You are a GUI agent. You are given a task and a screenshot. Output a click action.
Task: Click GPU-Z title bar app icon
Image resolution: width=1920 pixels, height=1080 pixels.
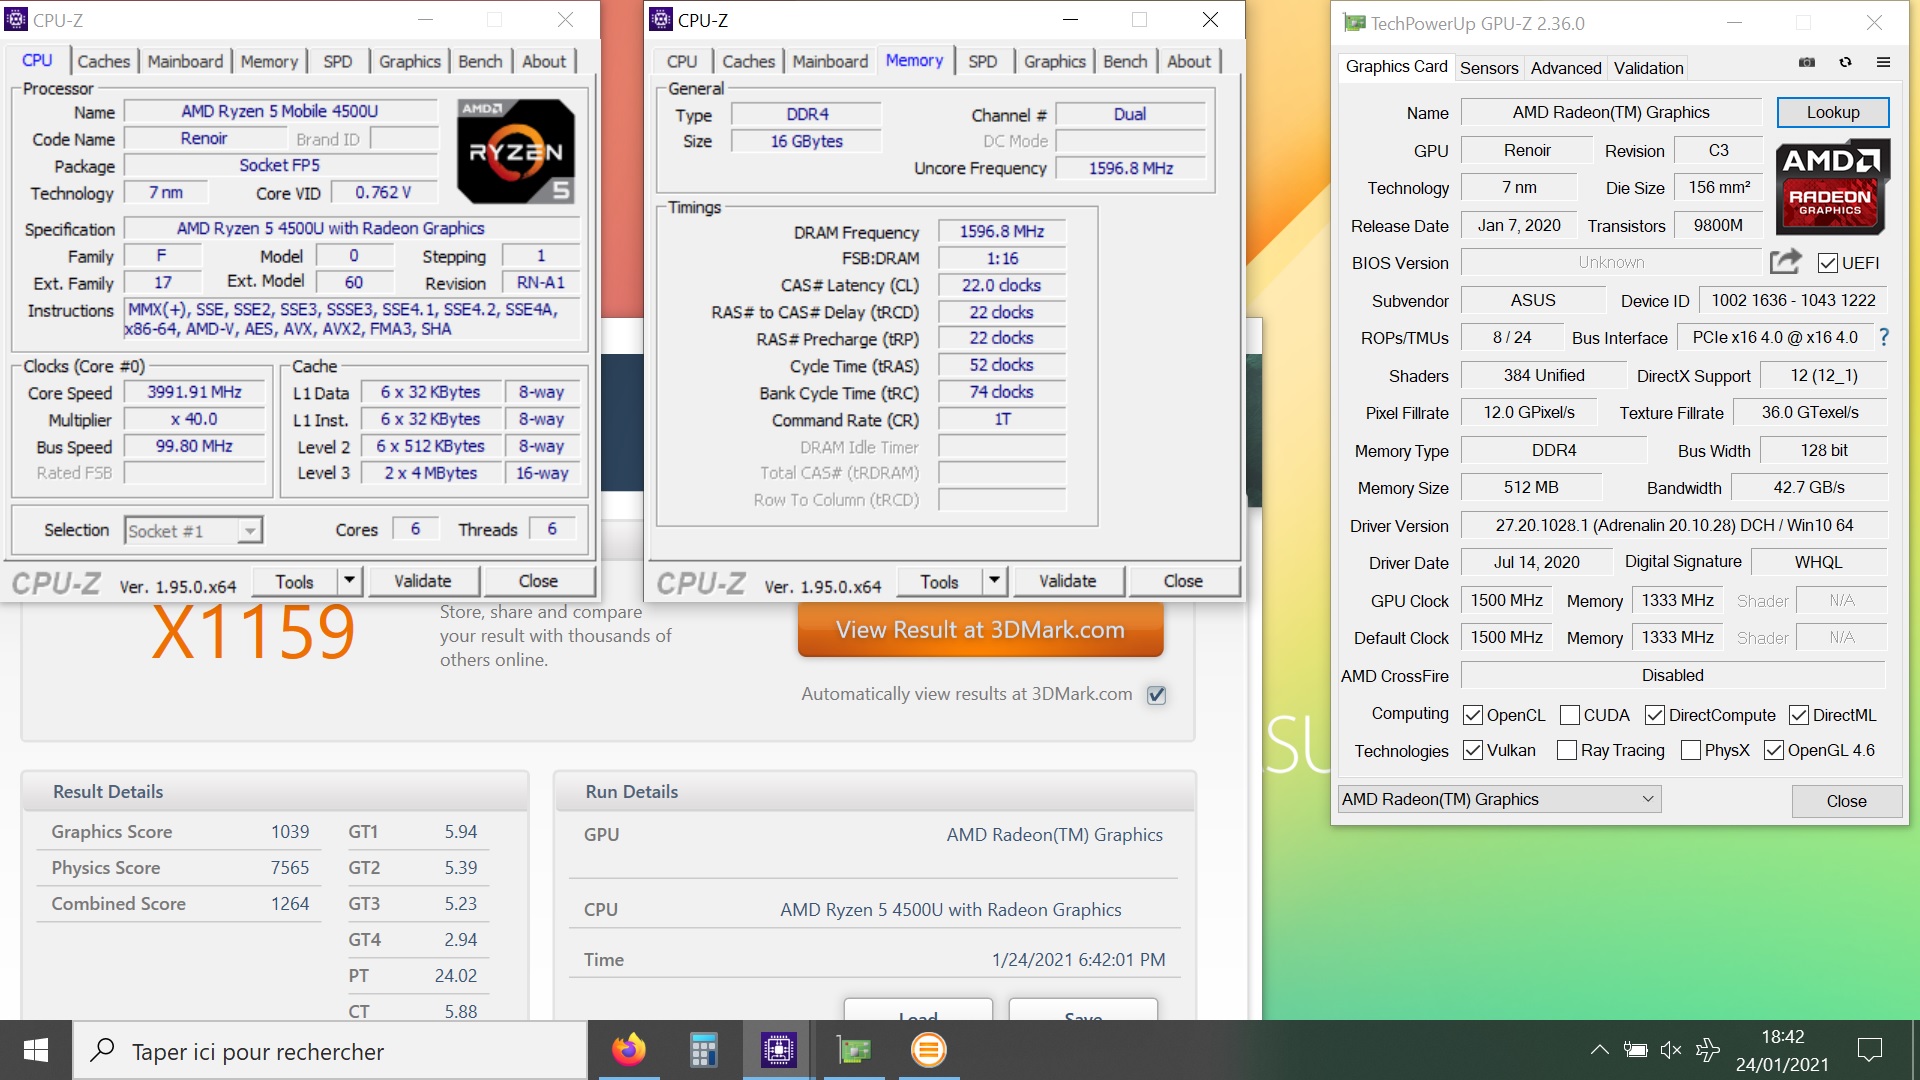coord(1354,23)
